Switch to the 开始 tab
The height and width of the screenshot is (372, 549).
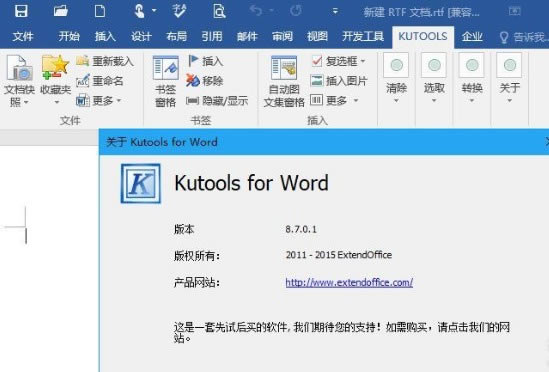69,36
